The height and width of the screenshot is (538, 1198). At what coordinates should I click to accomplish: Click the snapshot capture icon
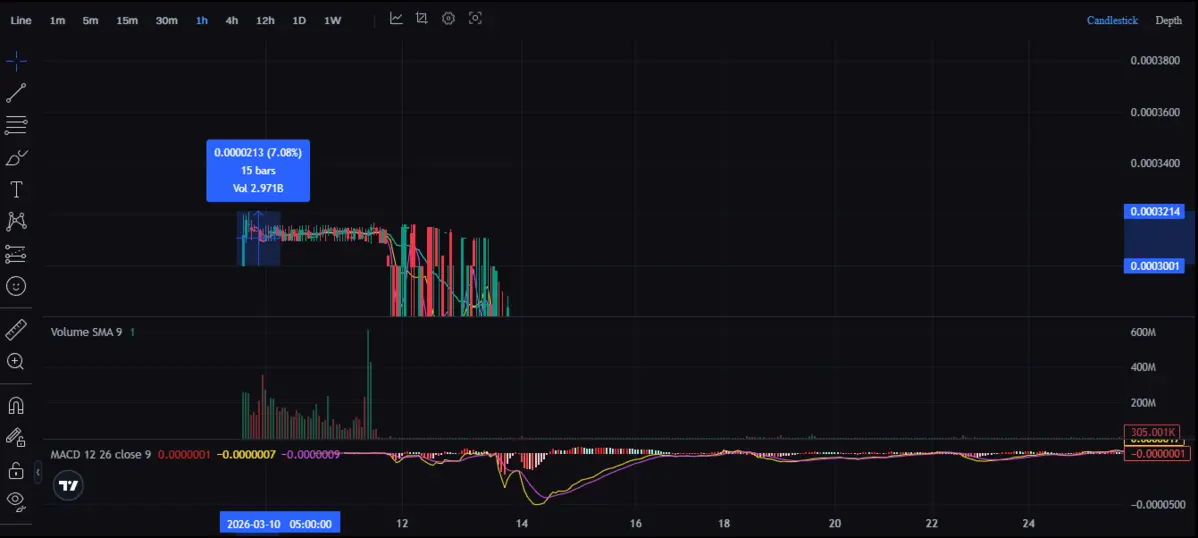tap(475, 18)
